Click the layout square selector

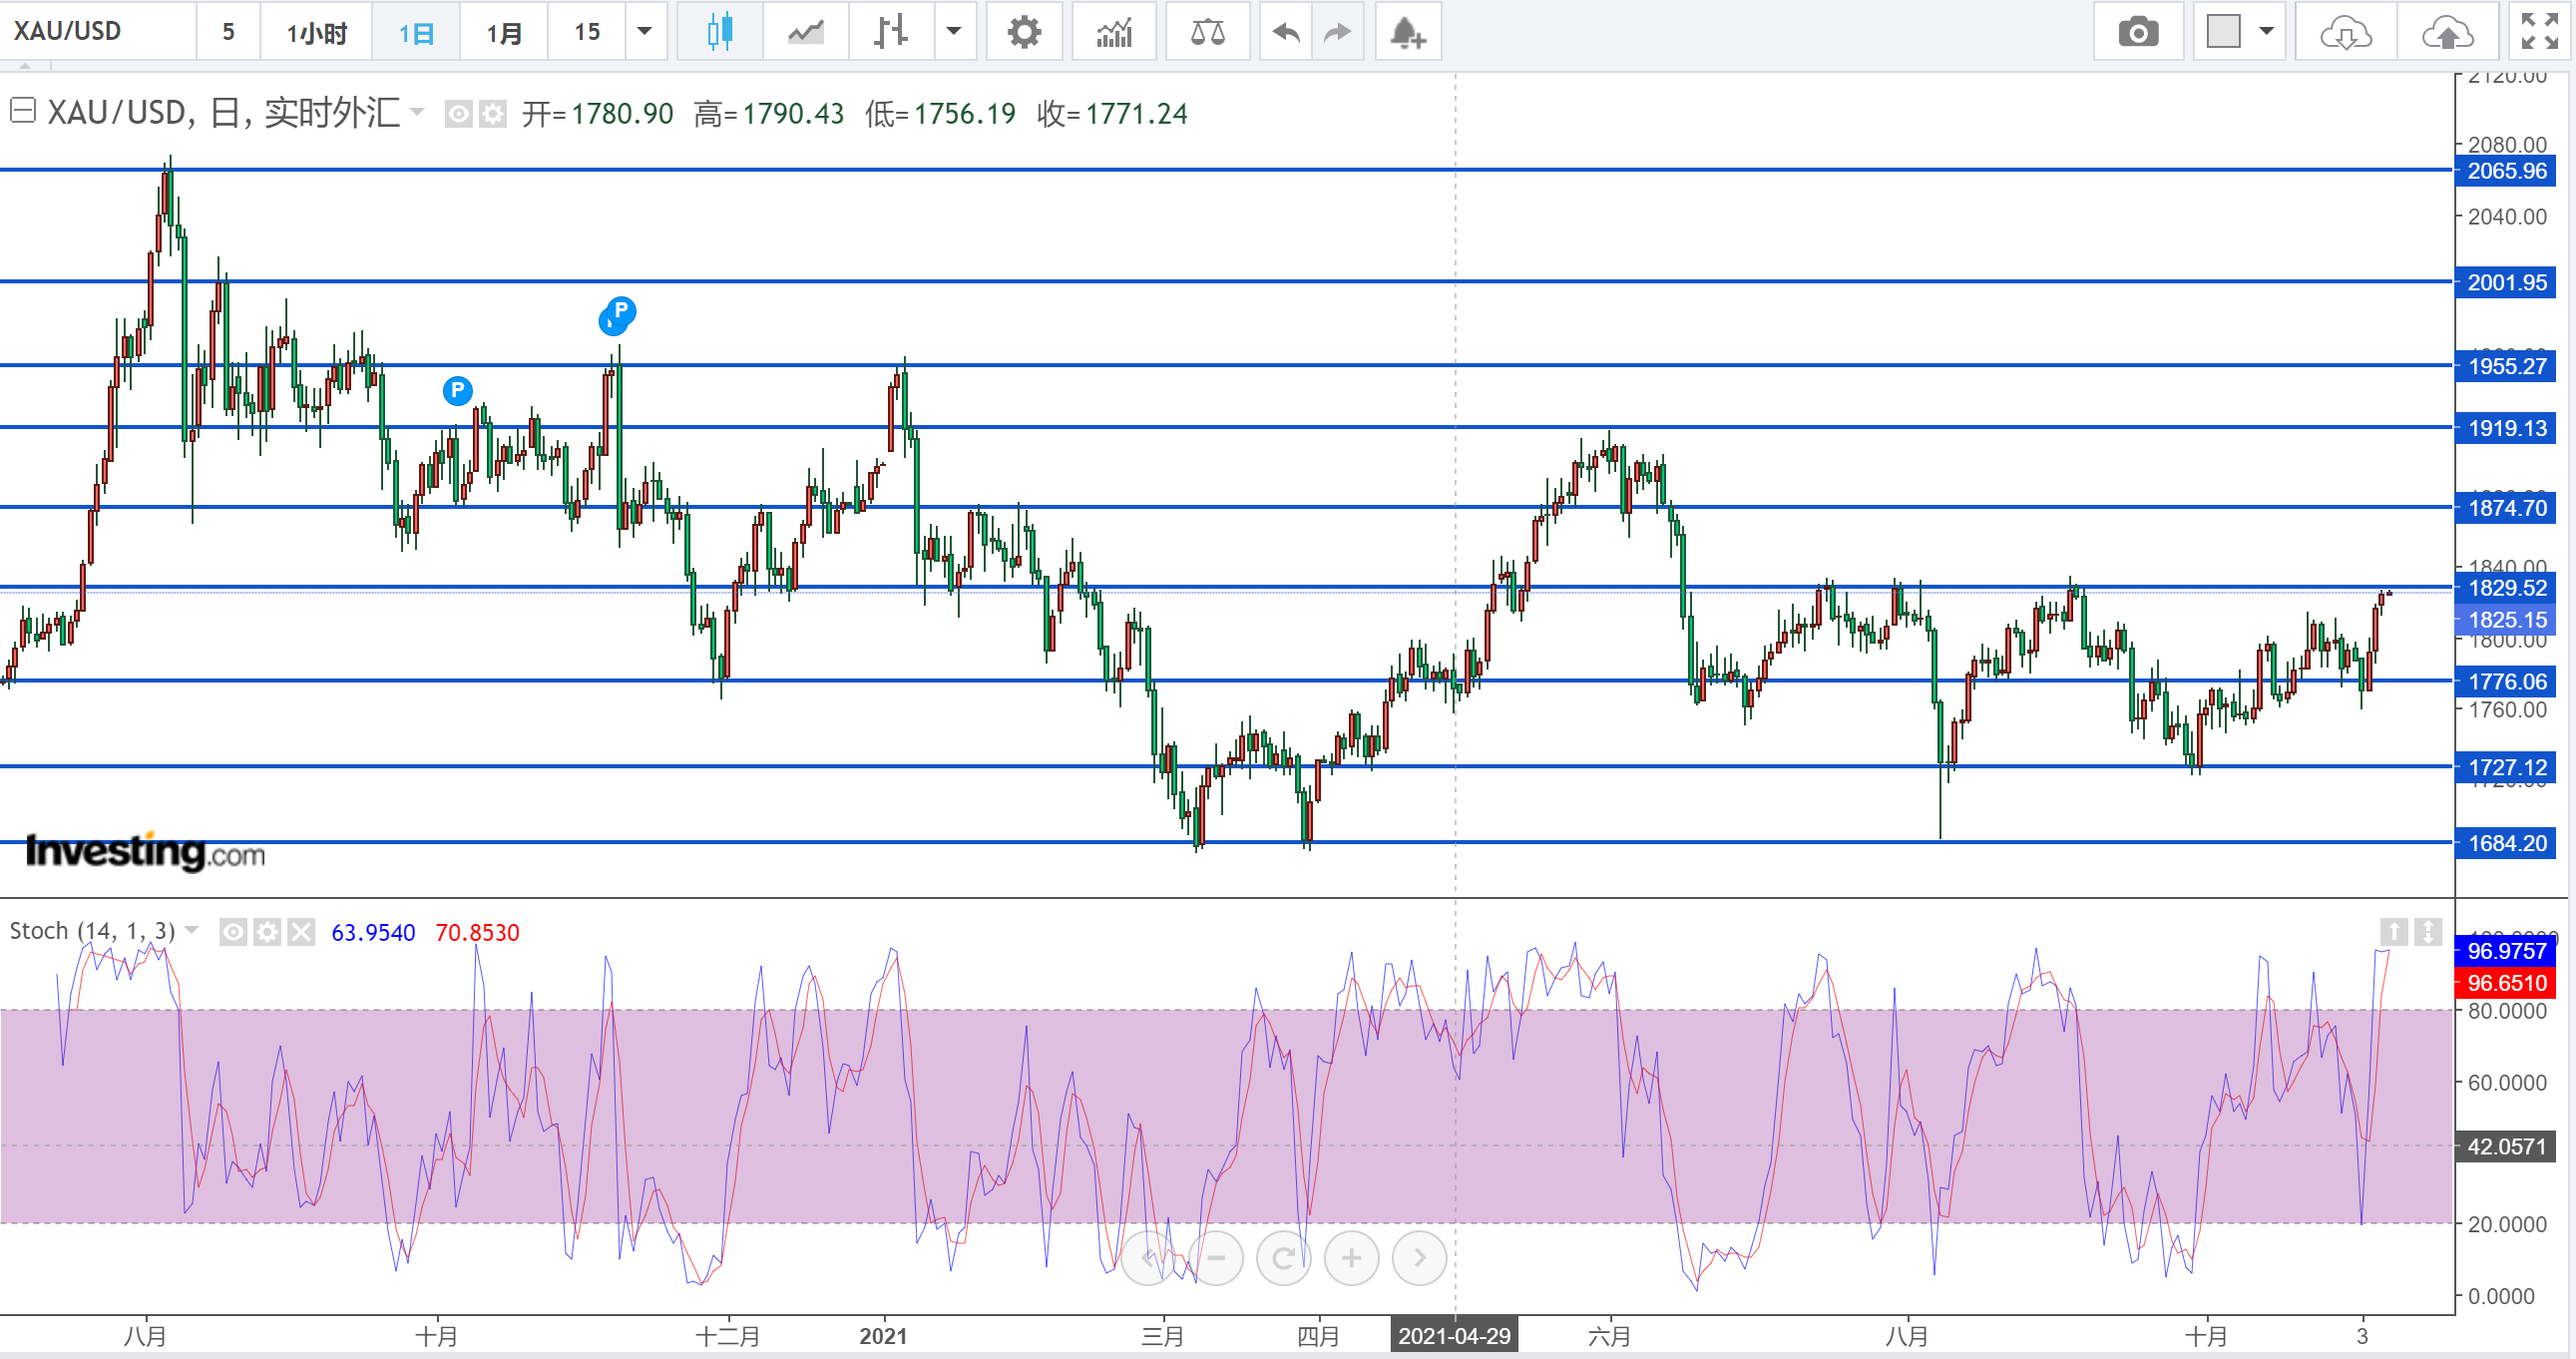pyautogui.click(x=2223, y=32)
